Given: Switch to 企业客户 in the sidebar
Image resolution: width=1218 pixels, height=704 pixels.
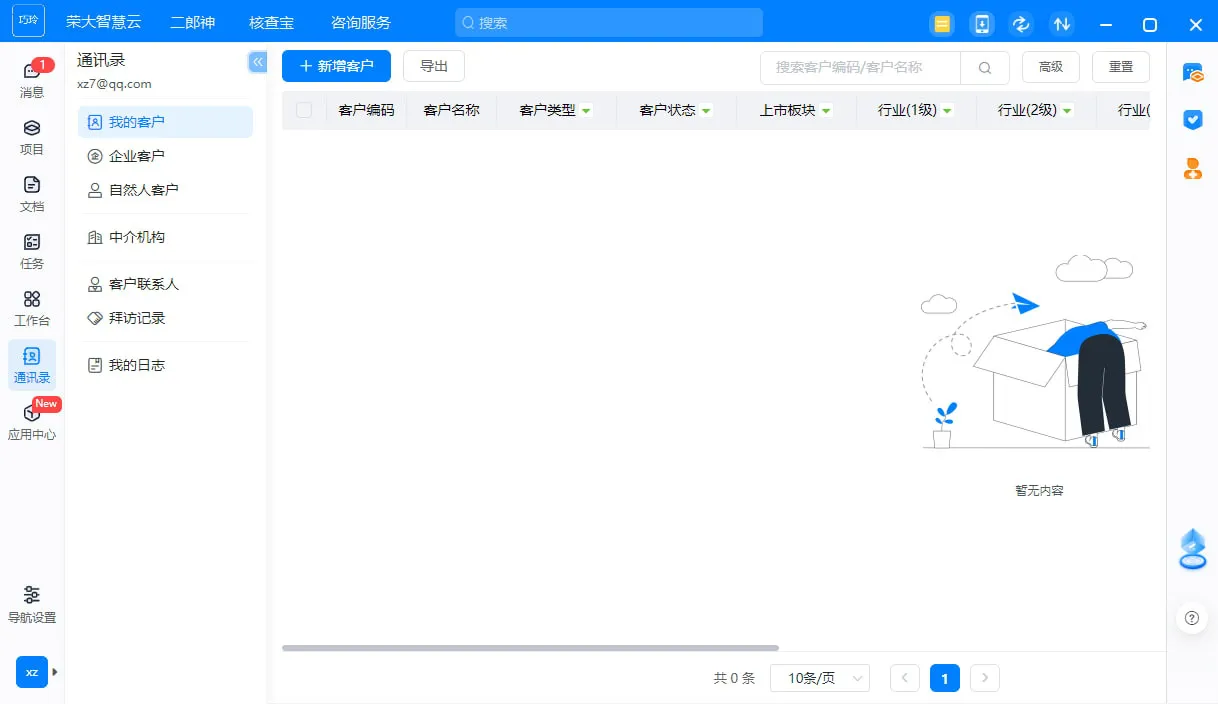Looking at the screenshot, I should (136, 155).
